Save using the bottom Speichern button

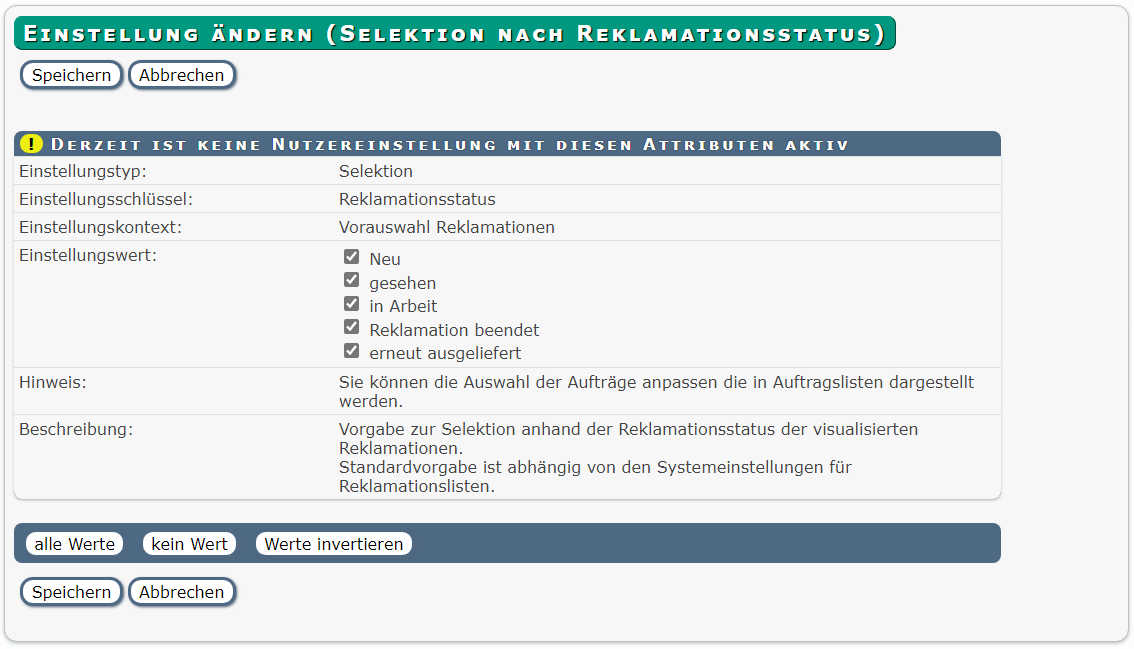tap(71, 592)
